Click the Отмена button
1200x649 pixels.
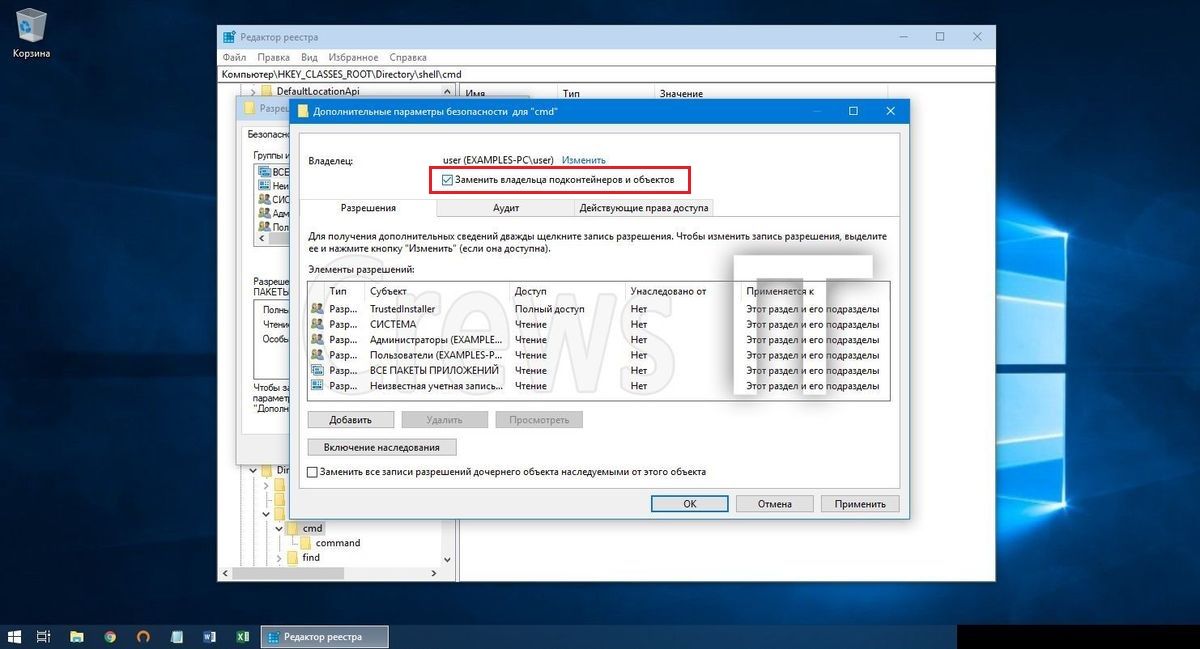(x=775, y=504)
